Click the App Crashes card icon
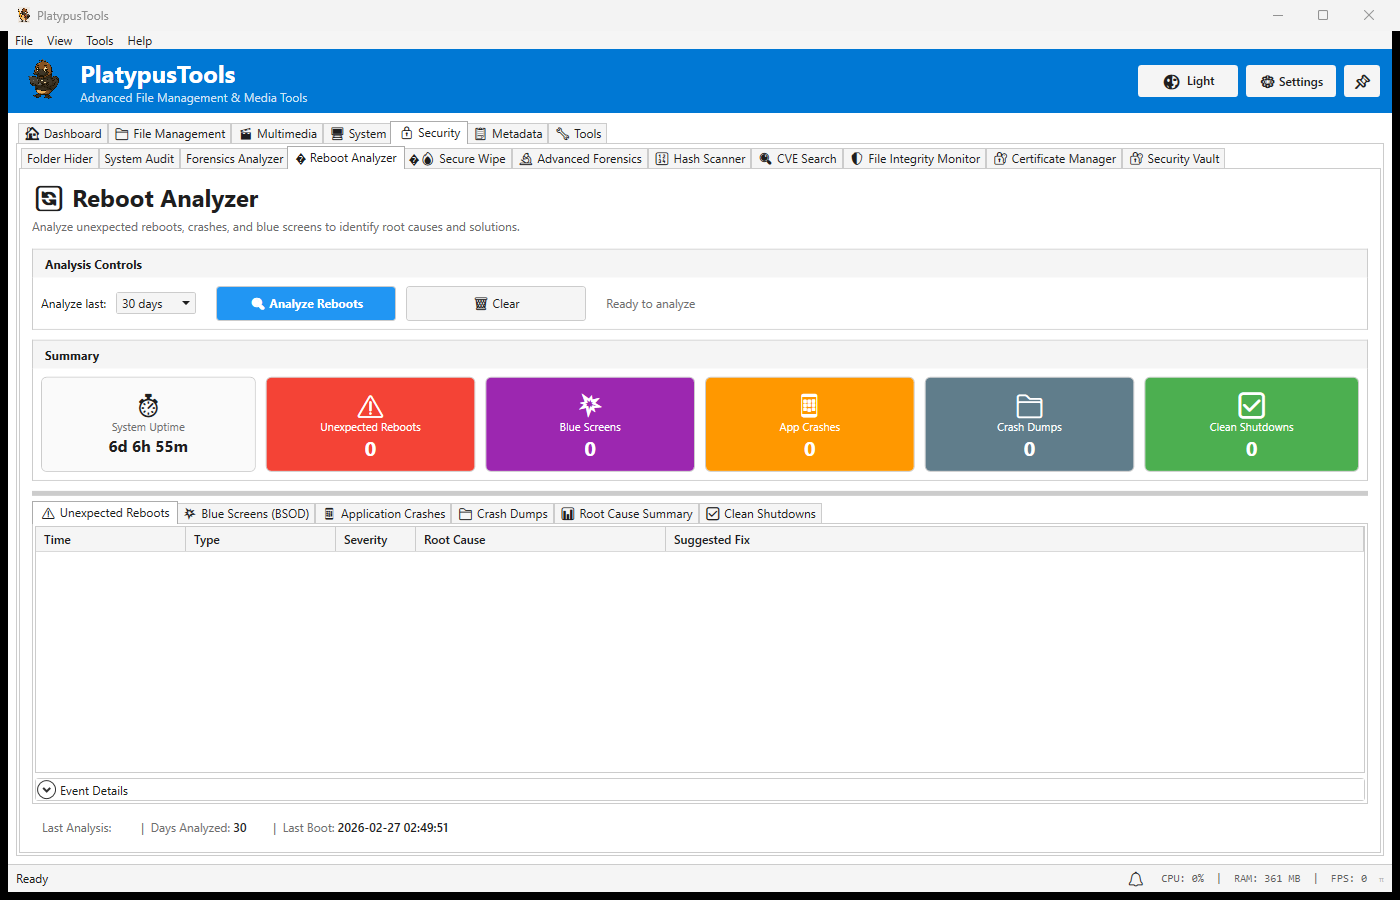Image resolution: width=1400 pixels, height=900 pixels. tap(809, 405)
